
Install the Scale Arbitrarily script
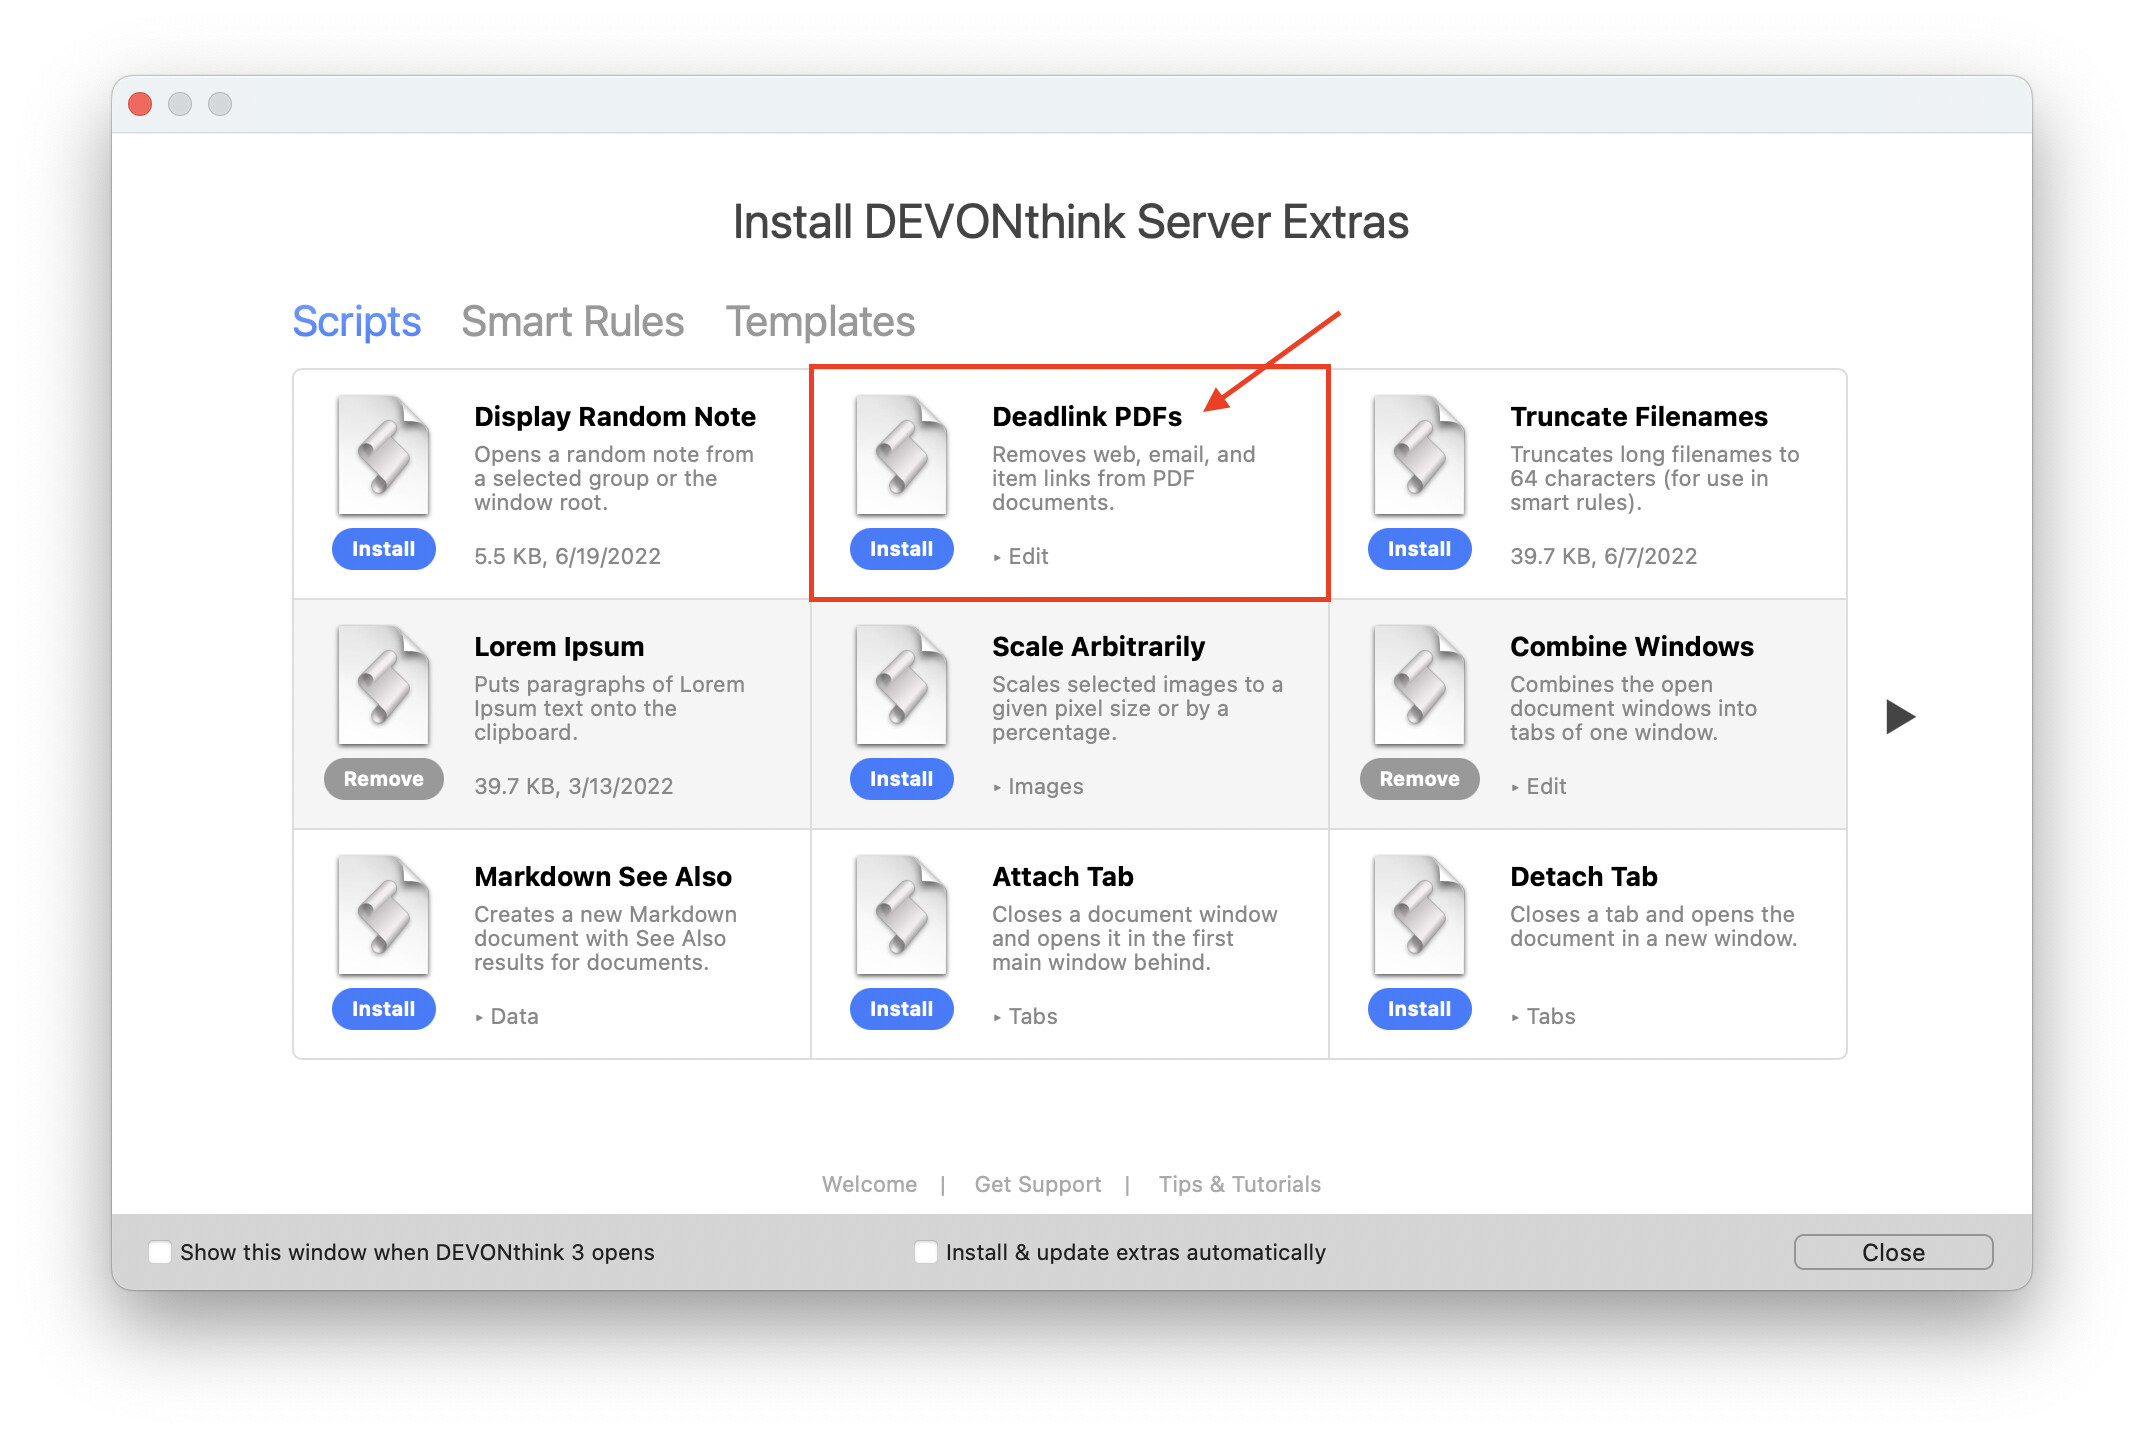click(x=902, y=779)
